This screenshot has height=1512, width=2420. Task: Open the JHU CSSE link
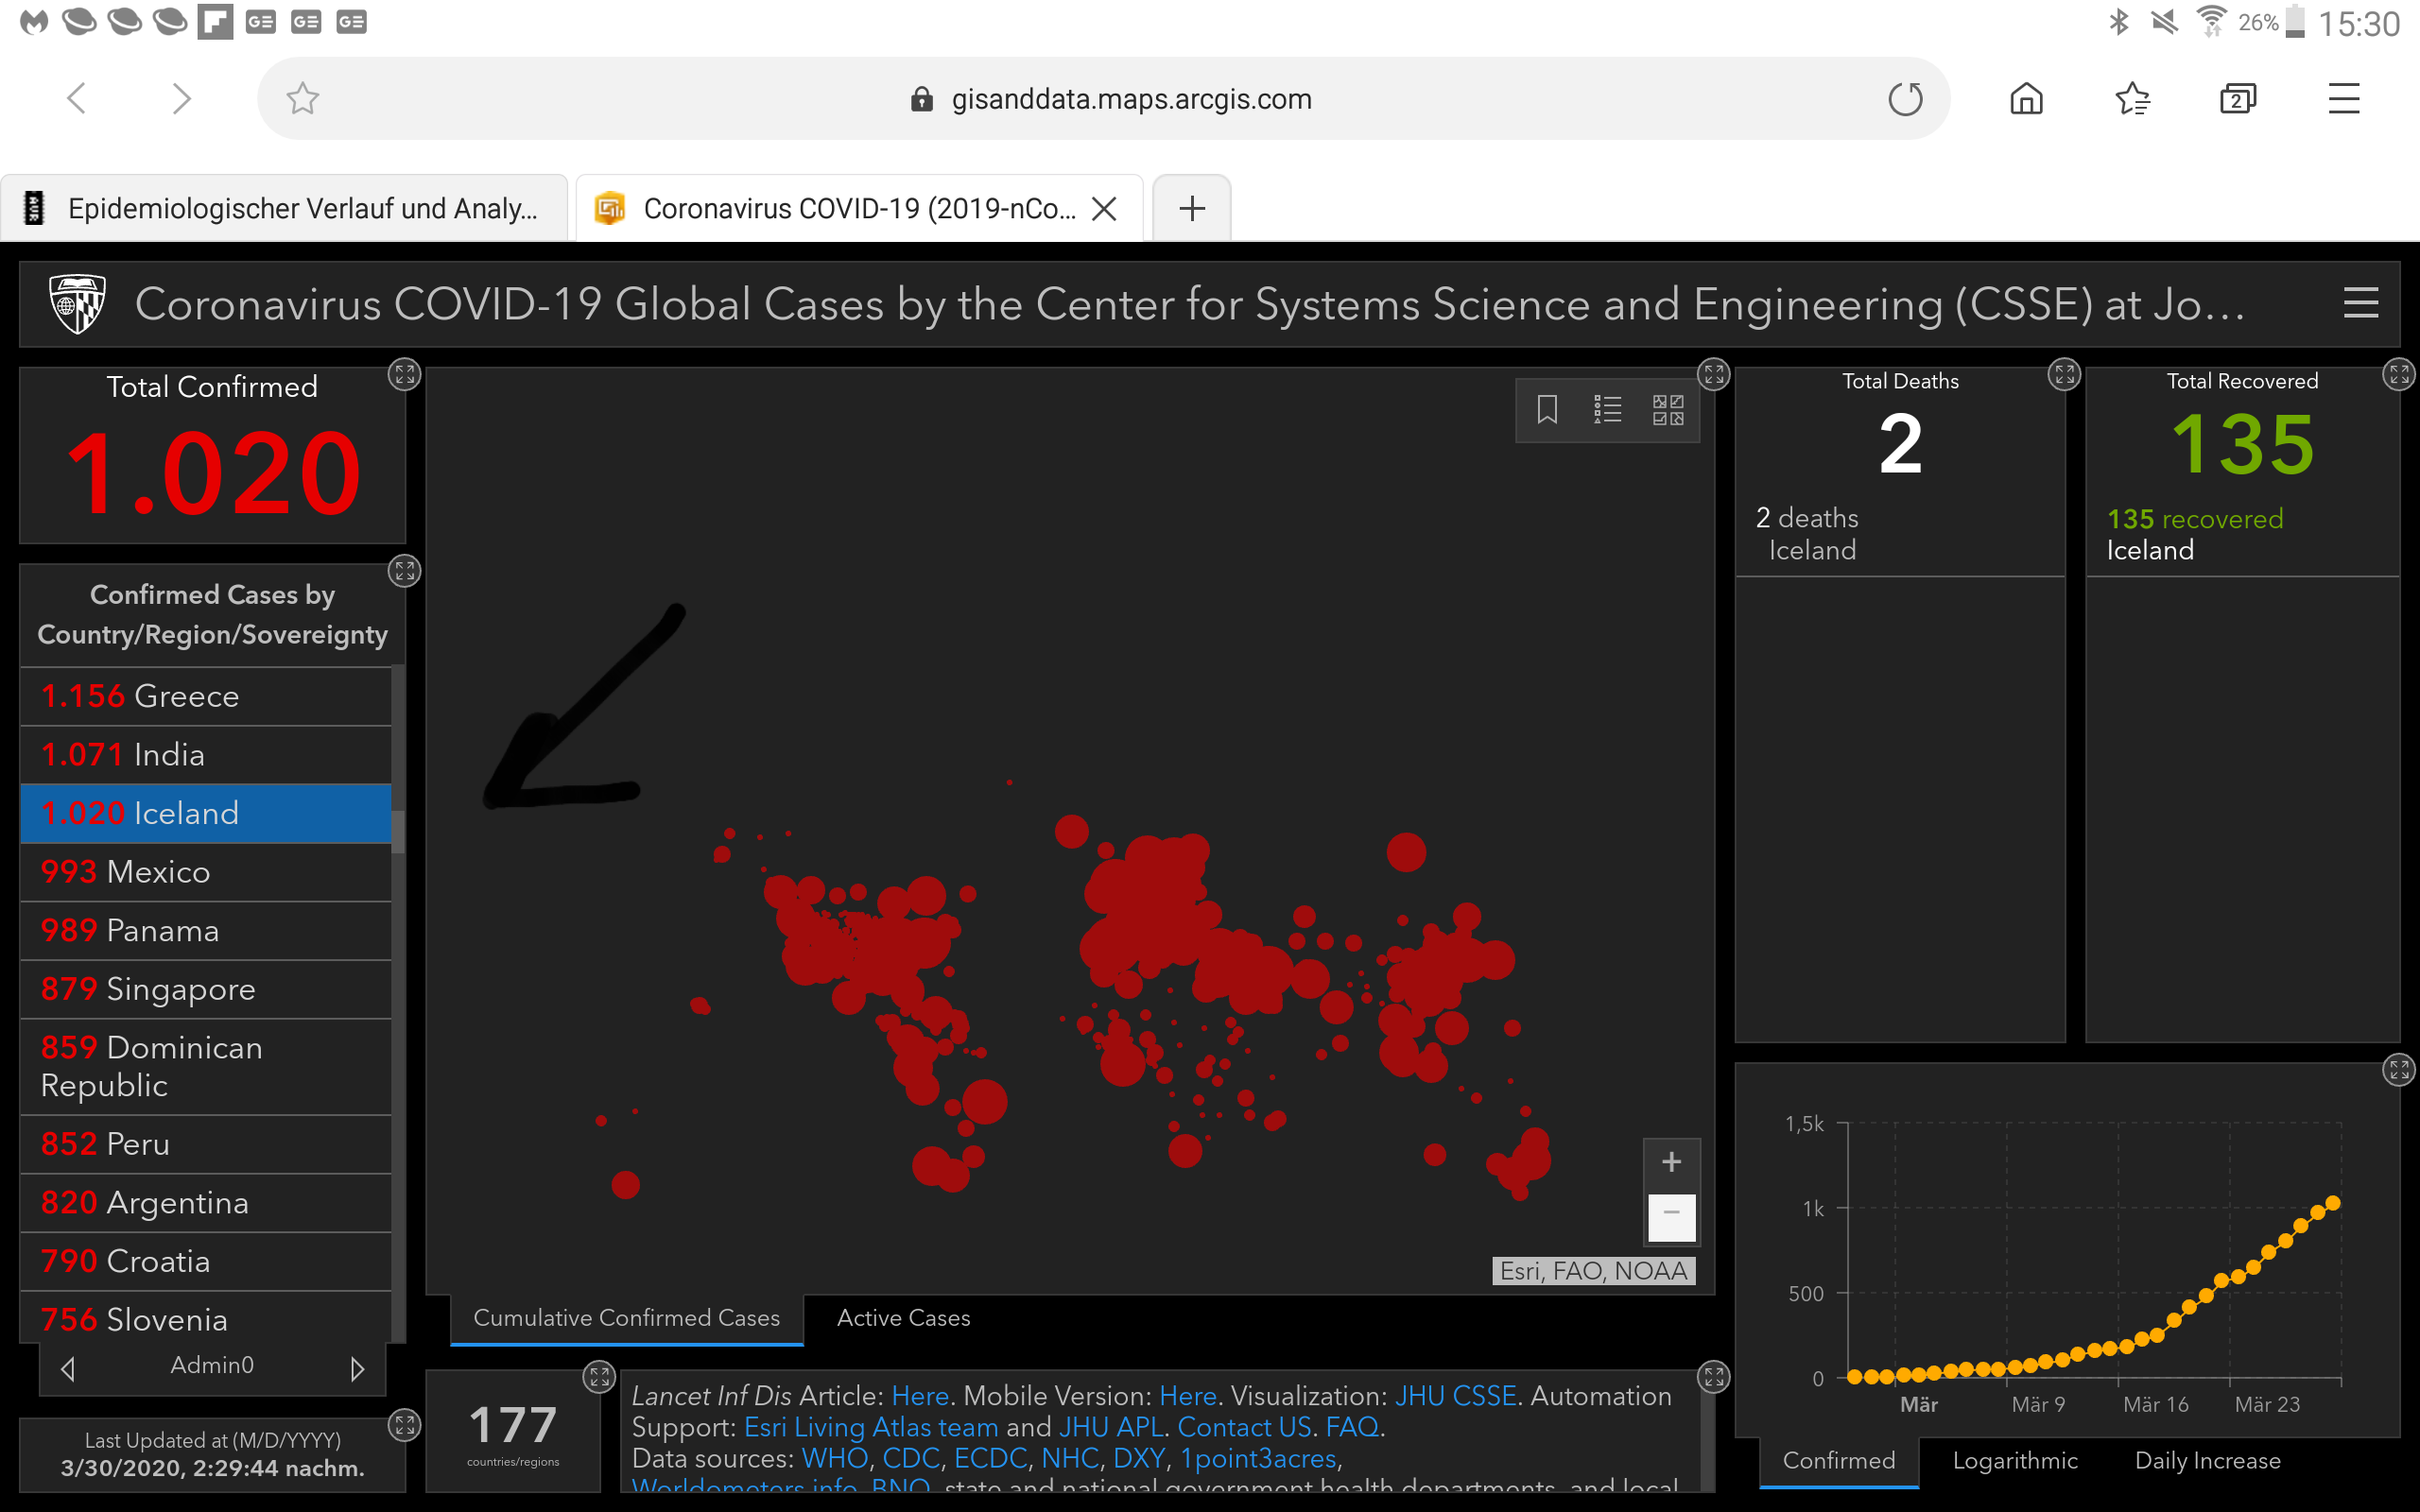pos(1455,1396)
